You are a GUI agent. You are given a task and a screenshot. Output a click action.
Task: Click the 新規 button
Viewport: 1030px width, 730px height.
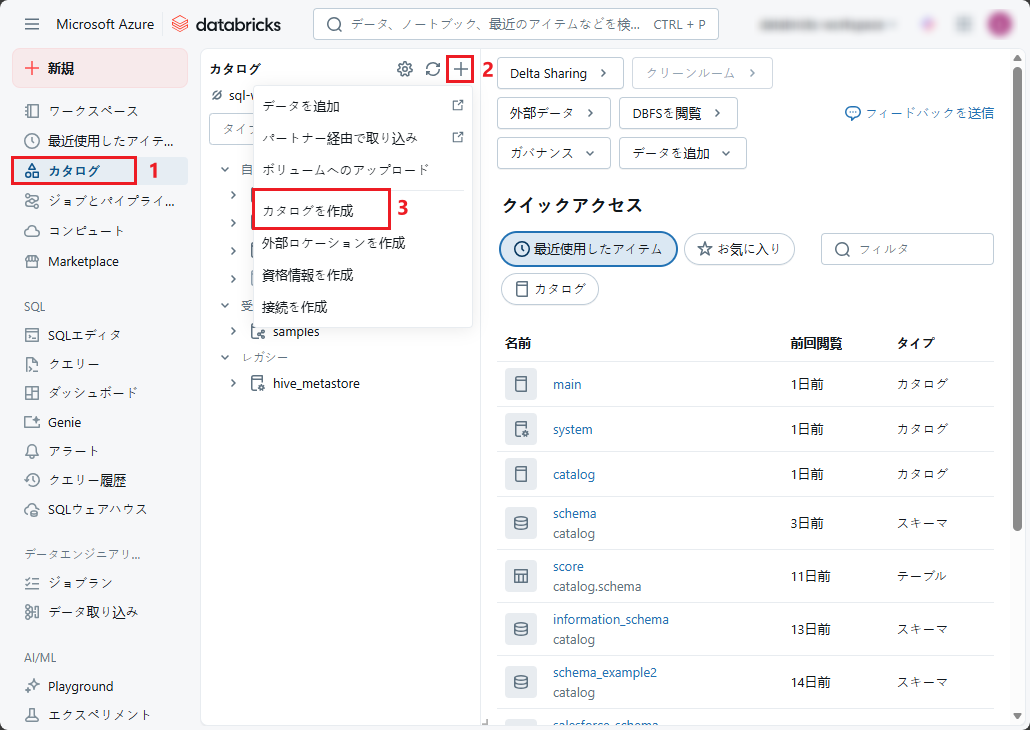point(100,68)
